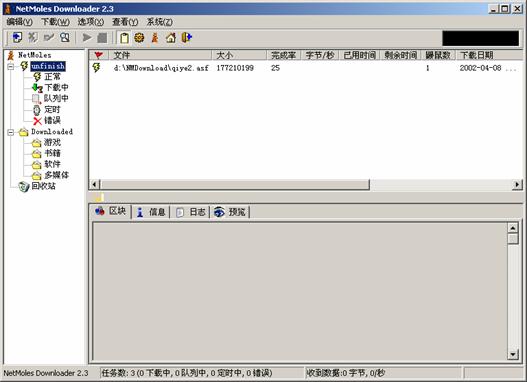
Task: Open the 选项(X) menu
Action: coord(91,22)
